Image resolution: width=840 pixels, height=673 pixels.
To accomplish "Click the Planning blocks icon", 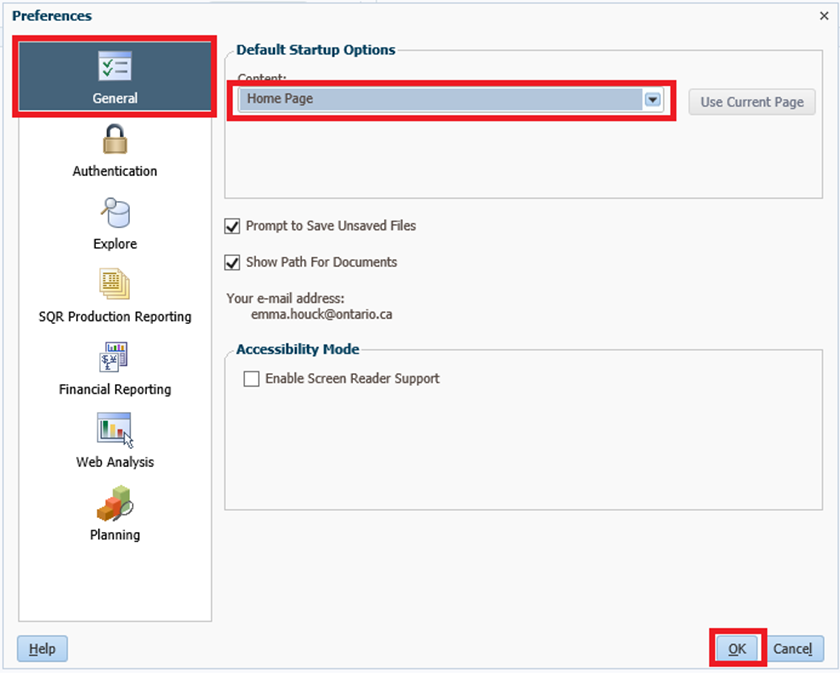I will (x=115, y=503).
